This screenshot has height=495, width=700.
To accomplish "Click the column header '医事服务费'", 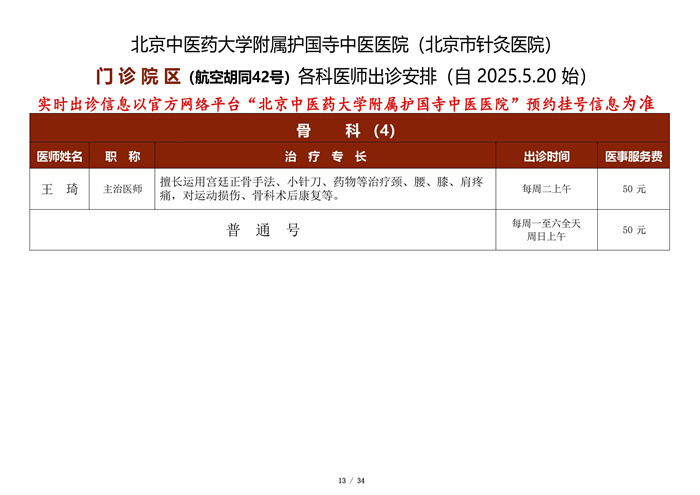I will tap(633, 157).
